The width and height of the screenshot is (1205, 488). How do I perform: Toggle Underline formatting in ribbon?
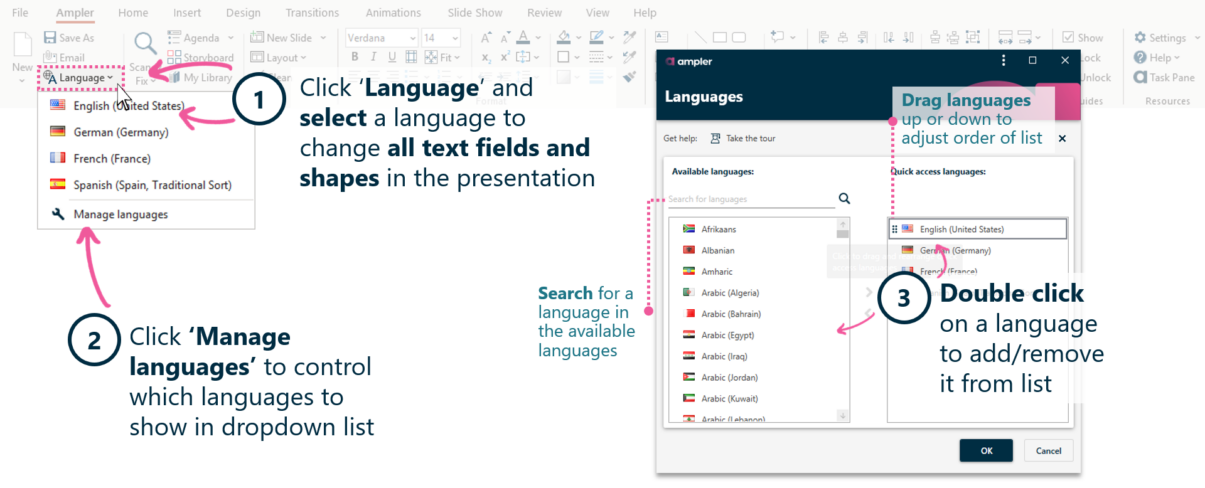pos(391,58)
